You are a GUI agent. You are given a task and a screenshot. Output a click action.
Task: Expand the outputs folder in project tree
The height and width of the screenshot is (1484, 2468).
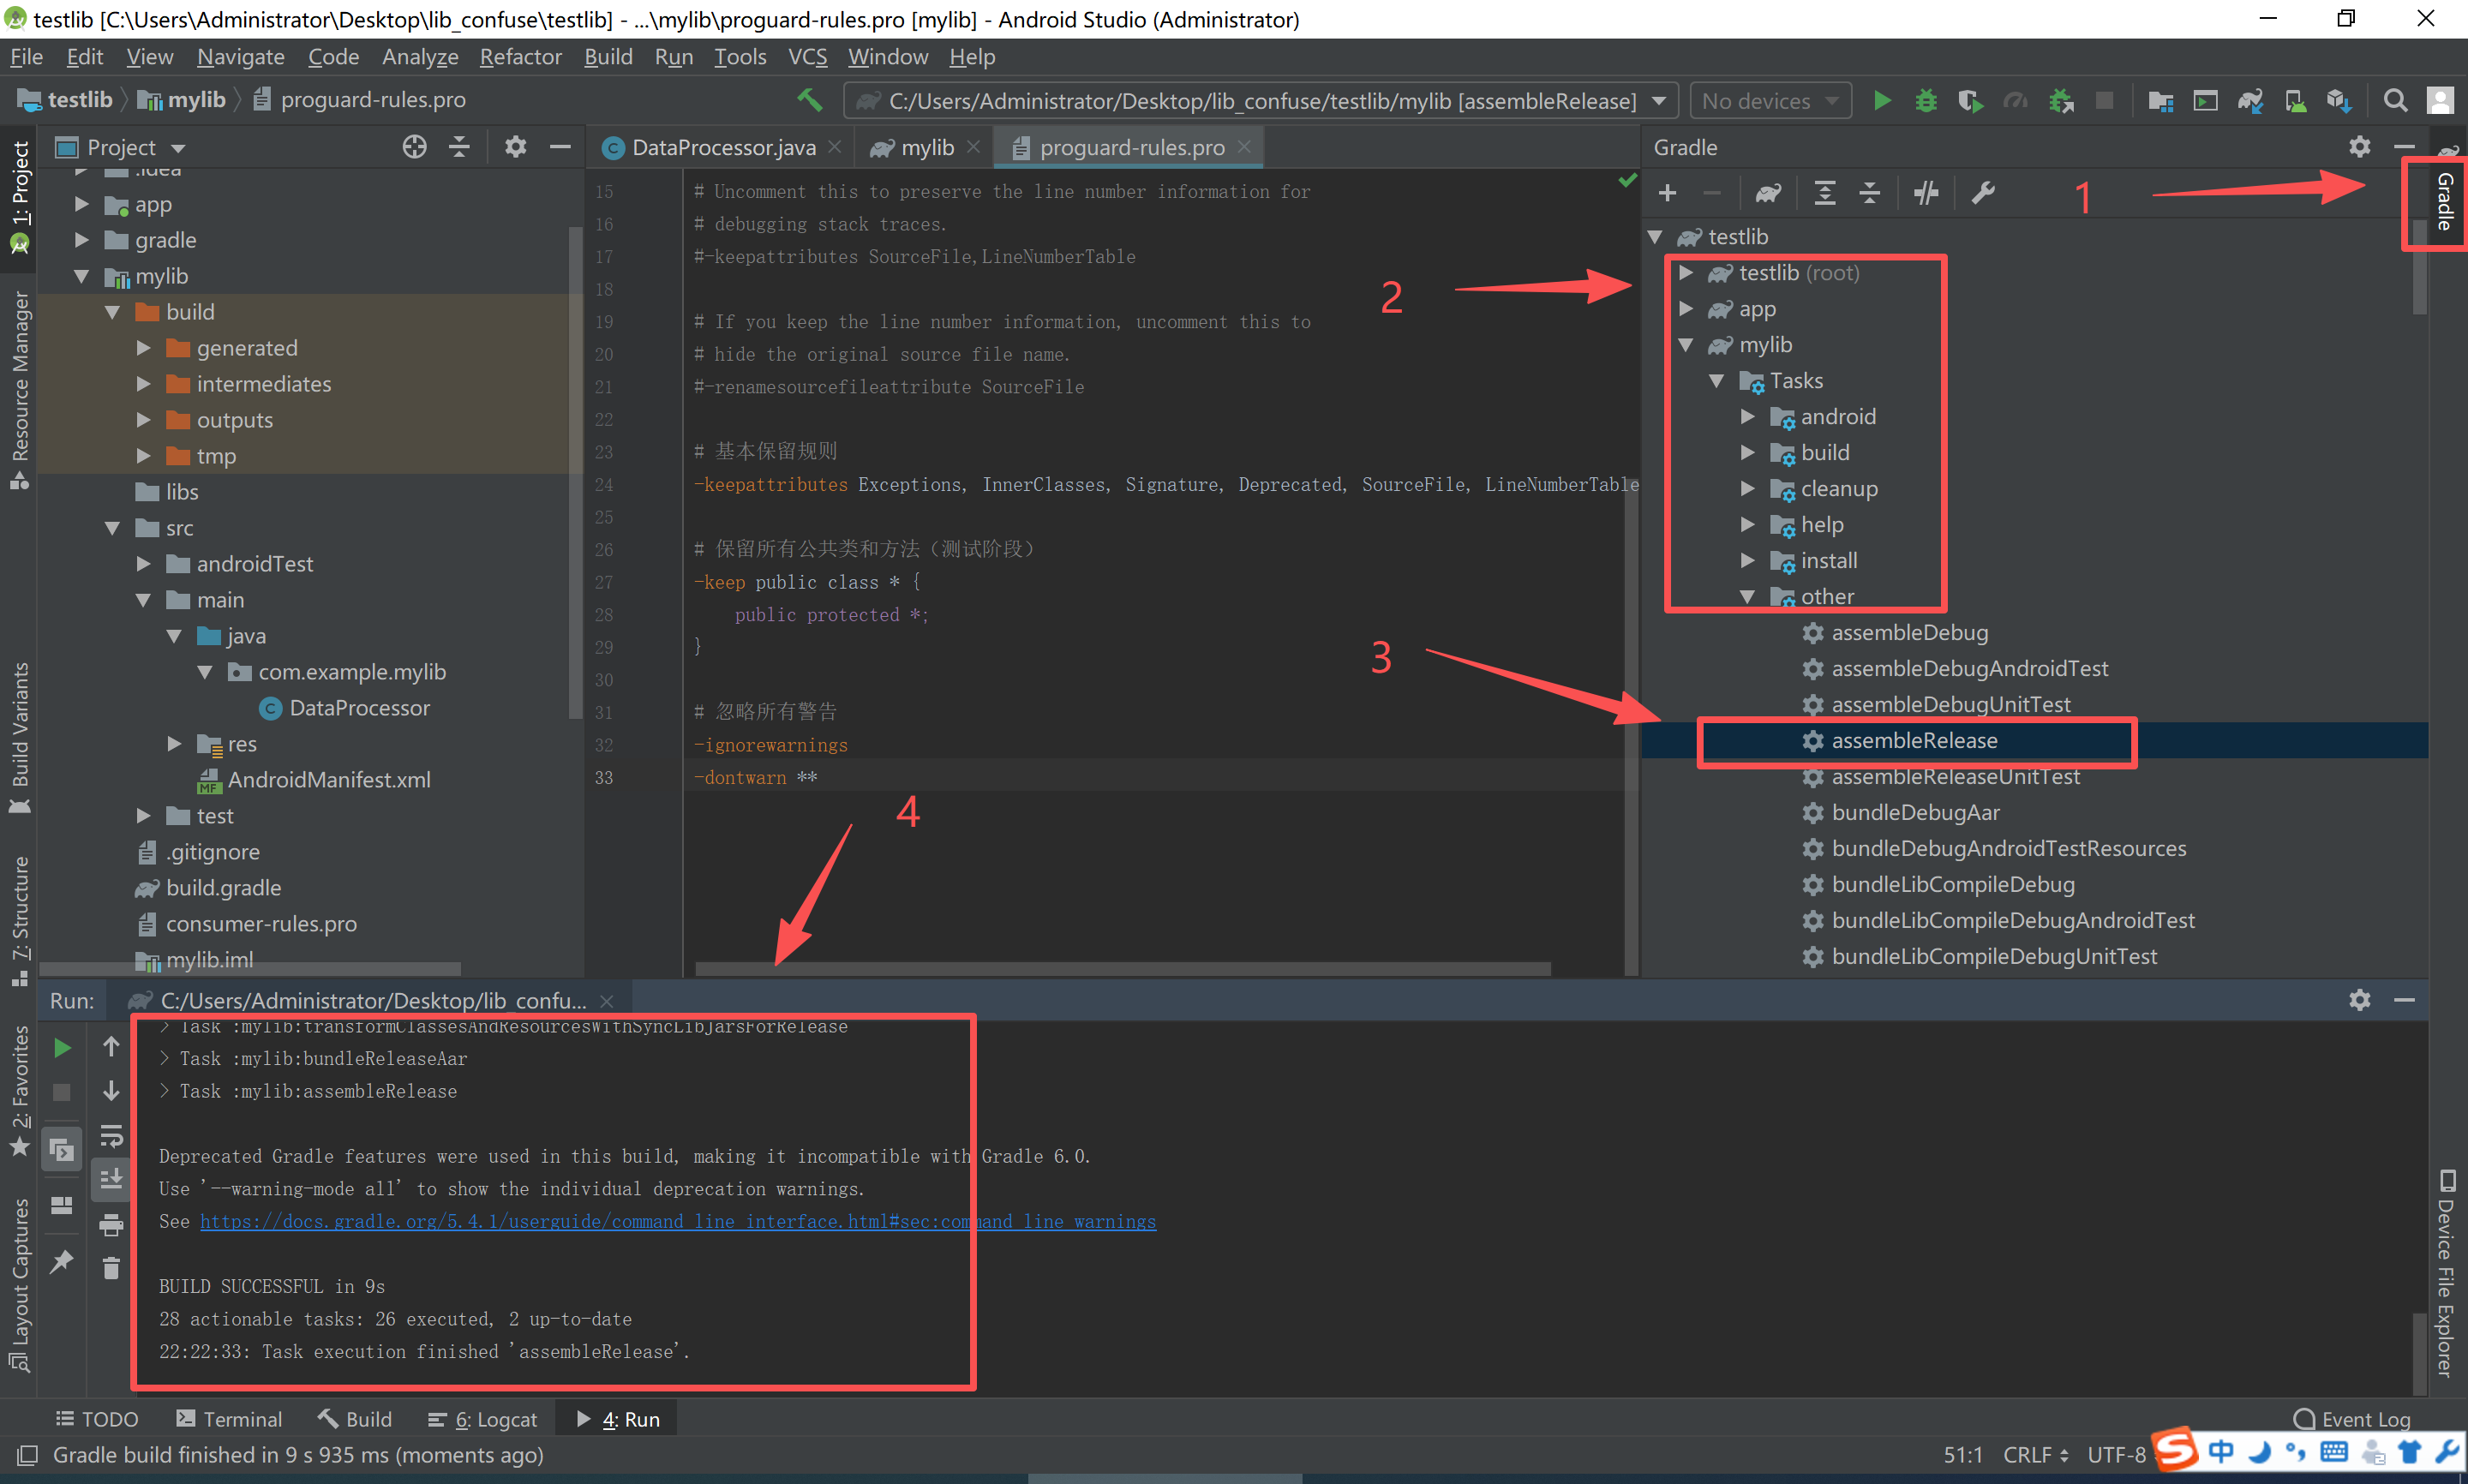pos(143,420)
